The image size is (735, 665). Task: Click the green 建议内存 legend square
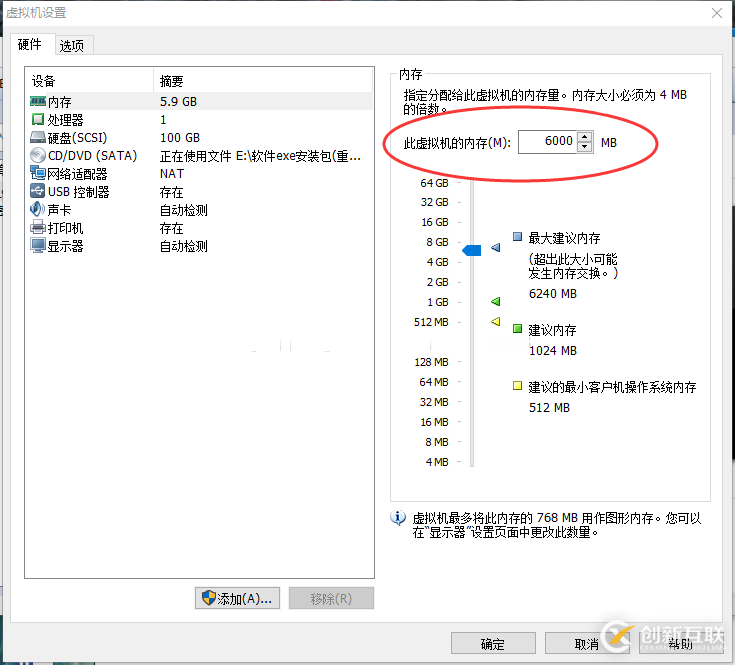coord(517,329)
